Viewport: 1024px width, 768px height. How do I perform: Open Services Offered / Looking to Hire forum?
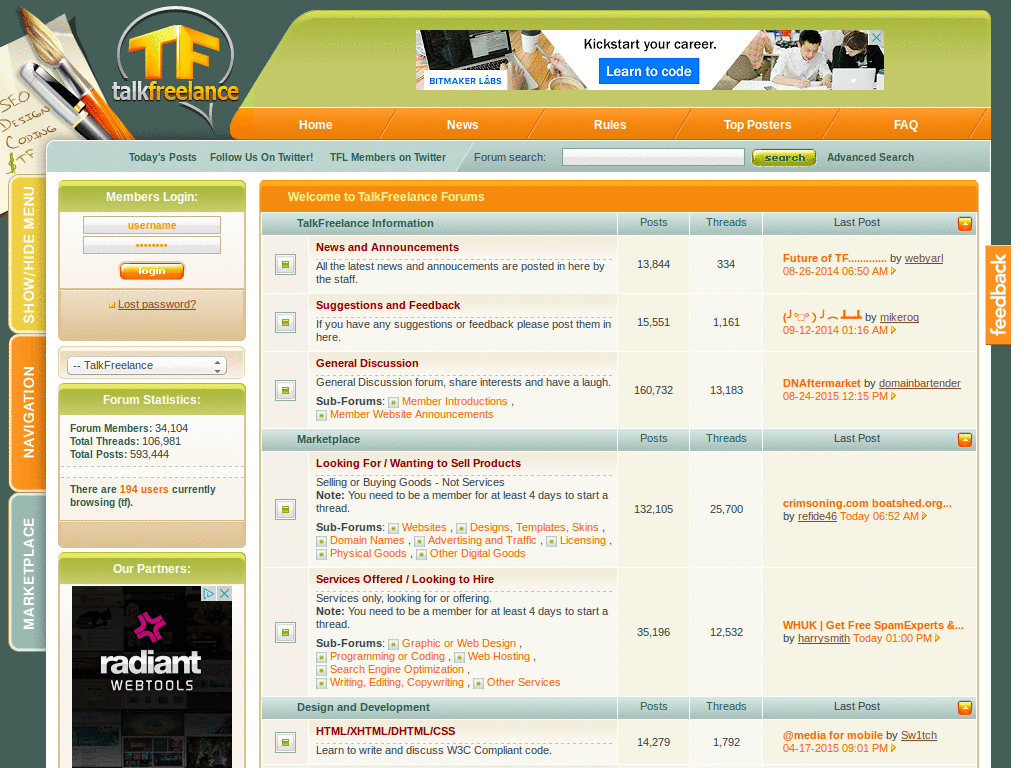click(405, 579)
